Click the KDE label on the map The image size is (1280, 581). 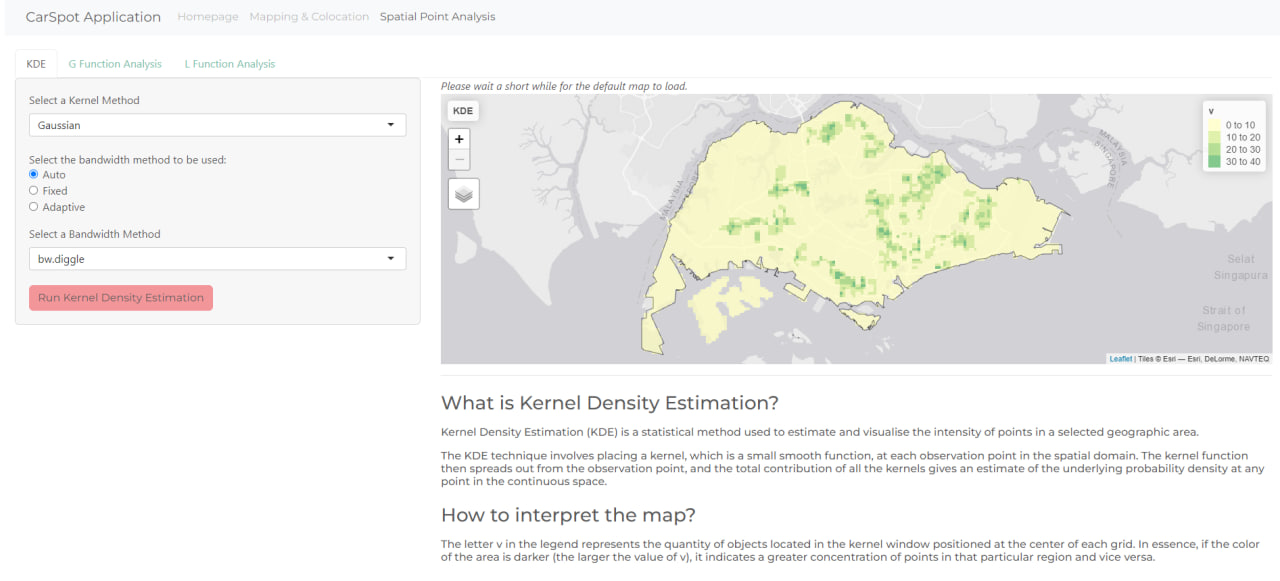pyautogui.click(x=463, y=111)
